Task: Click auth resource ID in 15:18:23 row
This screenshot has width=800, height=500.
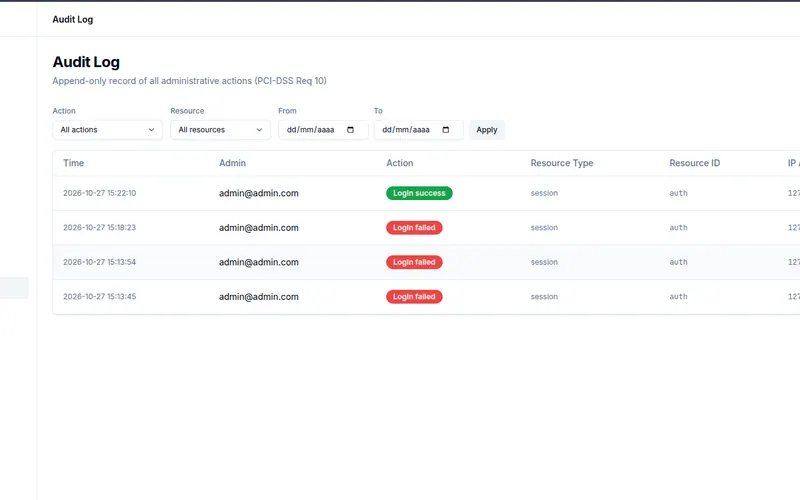Action: coord(678,228)
